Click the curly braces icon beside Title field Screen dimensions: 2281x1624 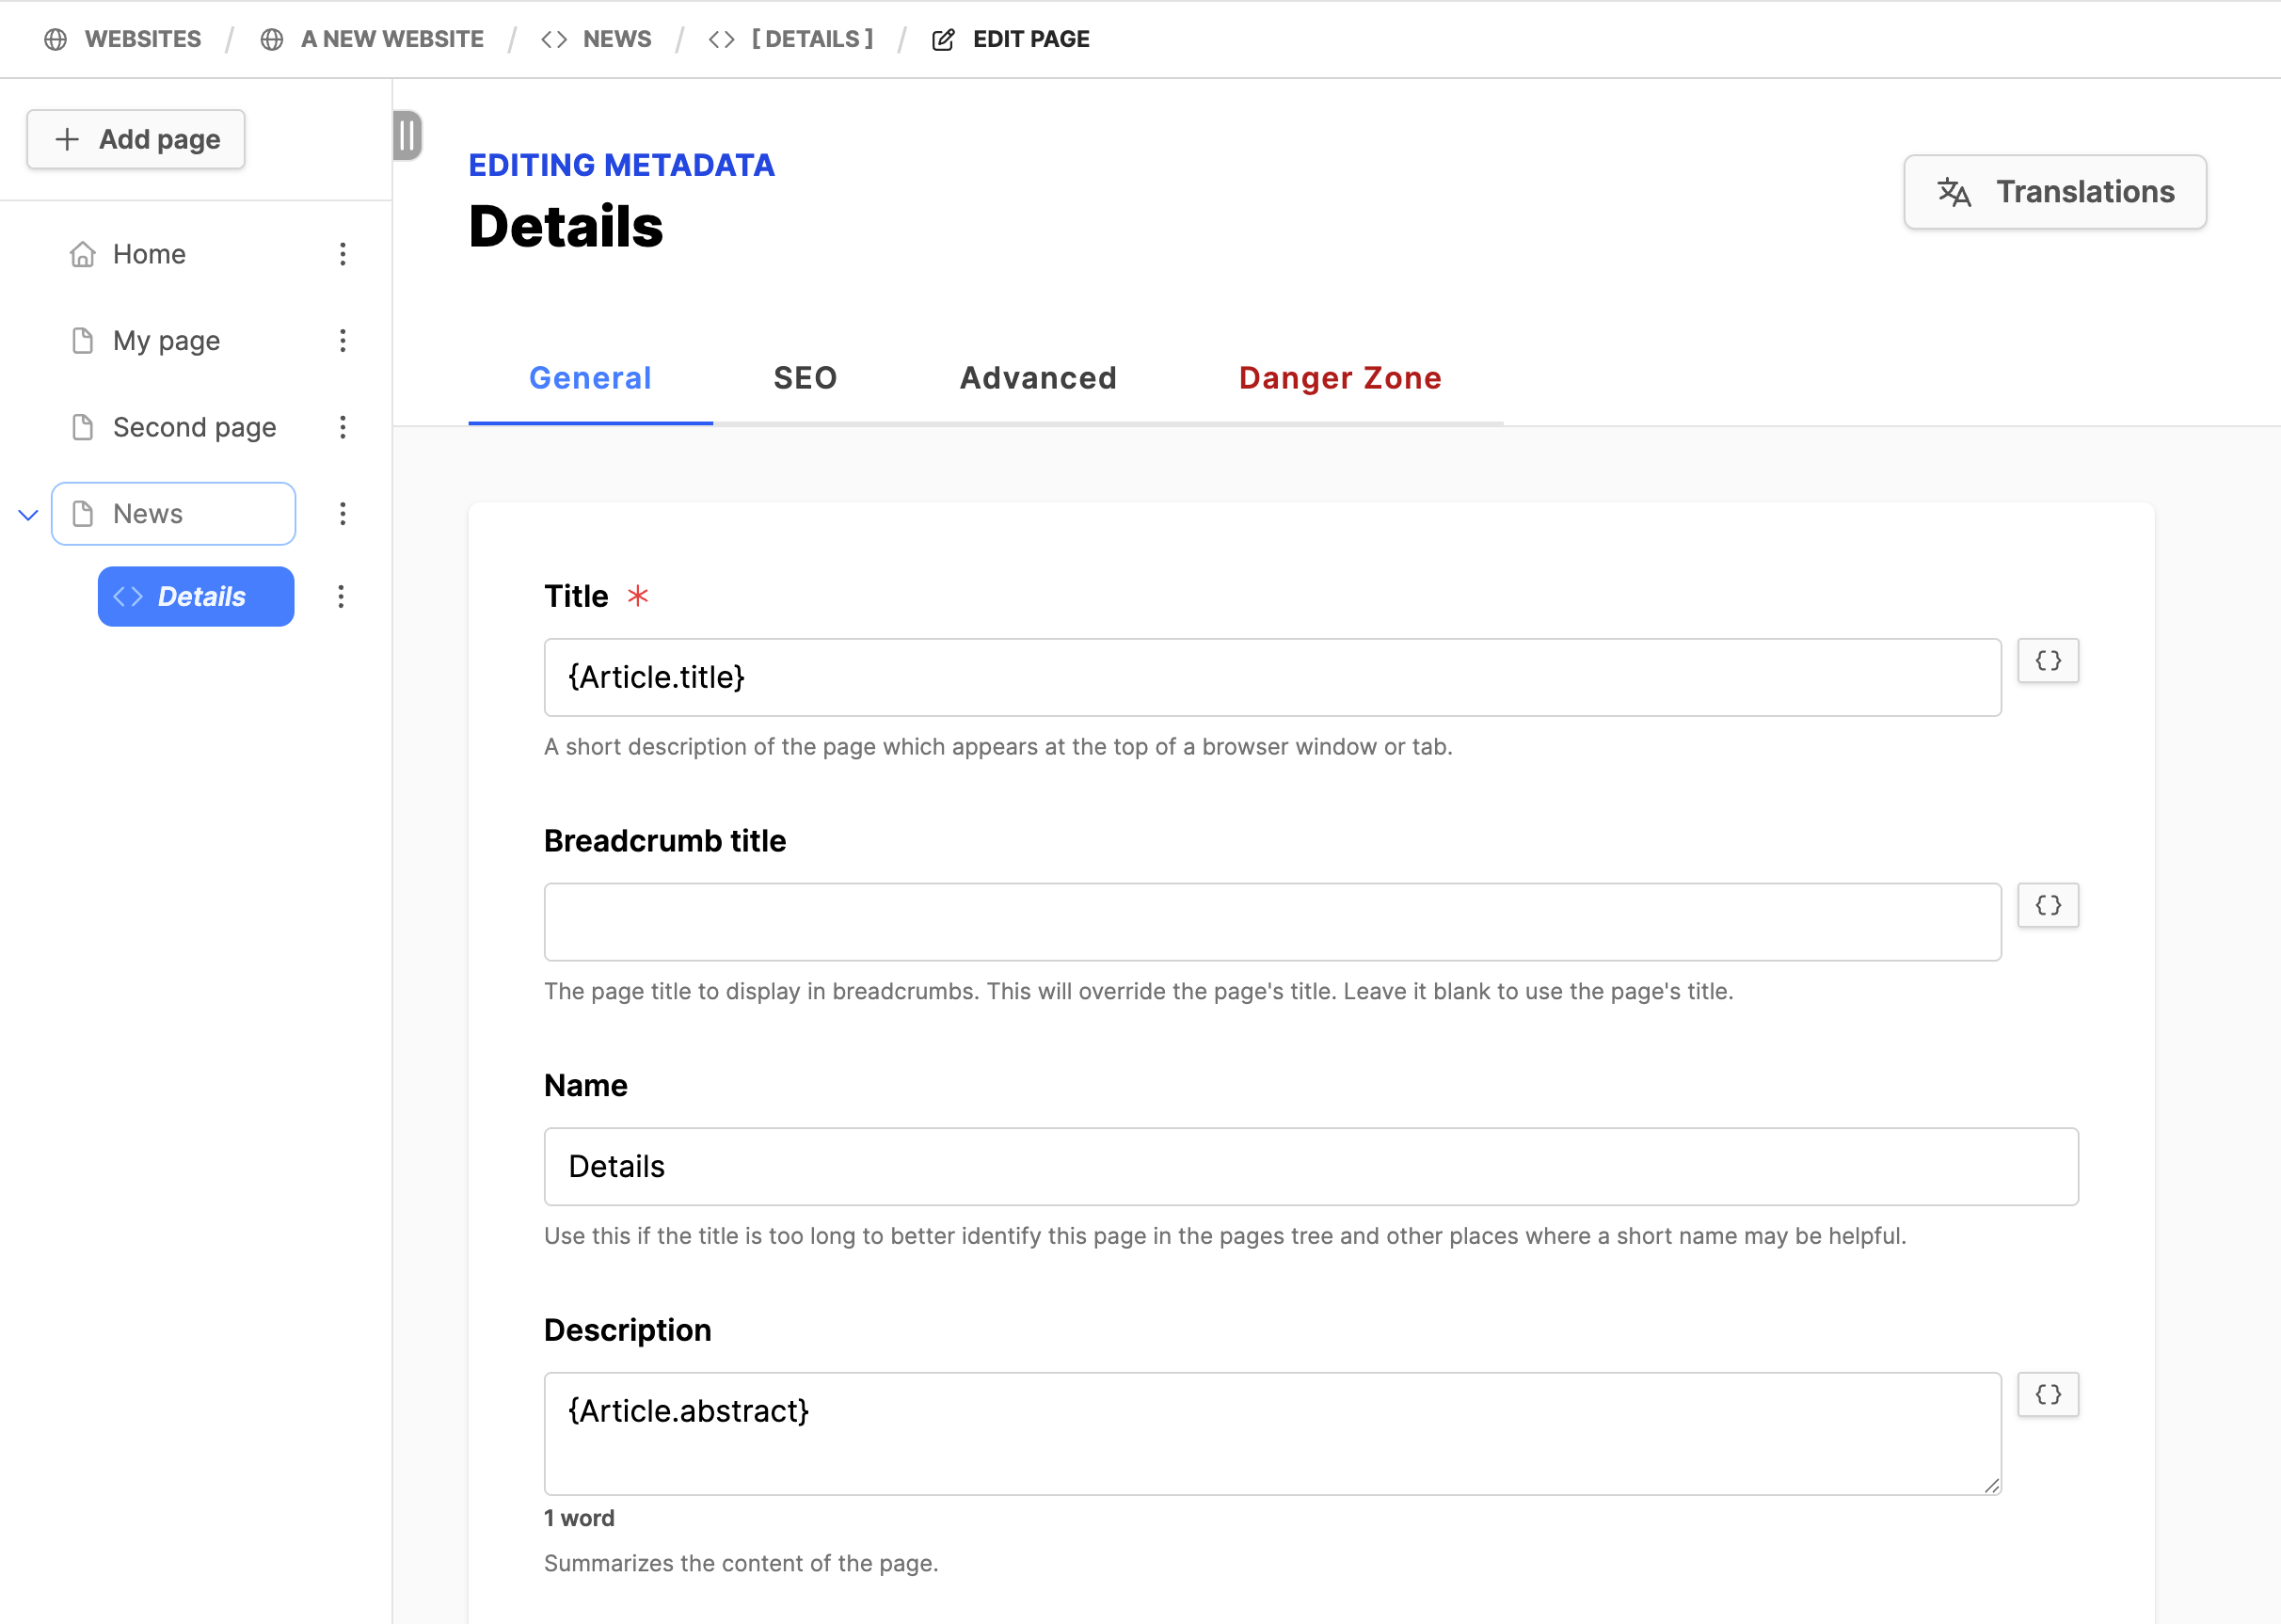click(2047, 661)
